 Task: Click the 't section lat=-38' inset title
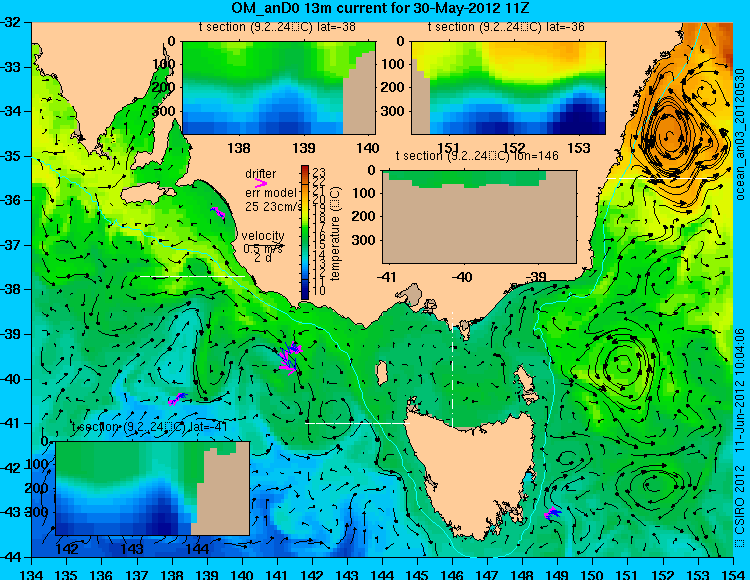[277, 27]
